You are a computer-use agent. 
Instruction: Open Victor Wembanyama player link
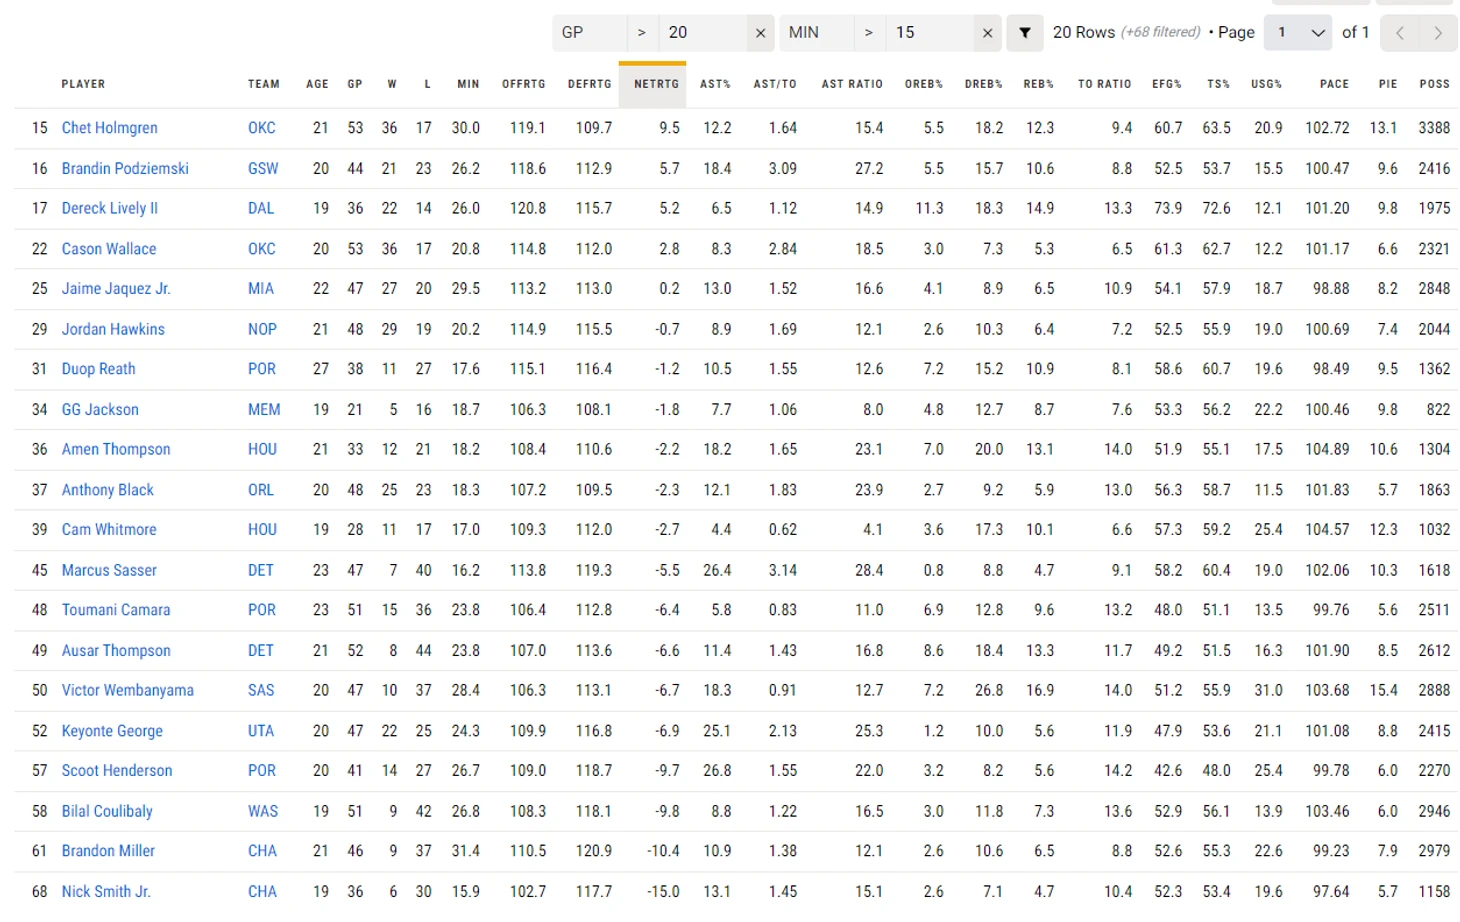[x=128, y=691]
